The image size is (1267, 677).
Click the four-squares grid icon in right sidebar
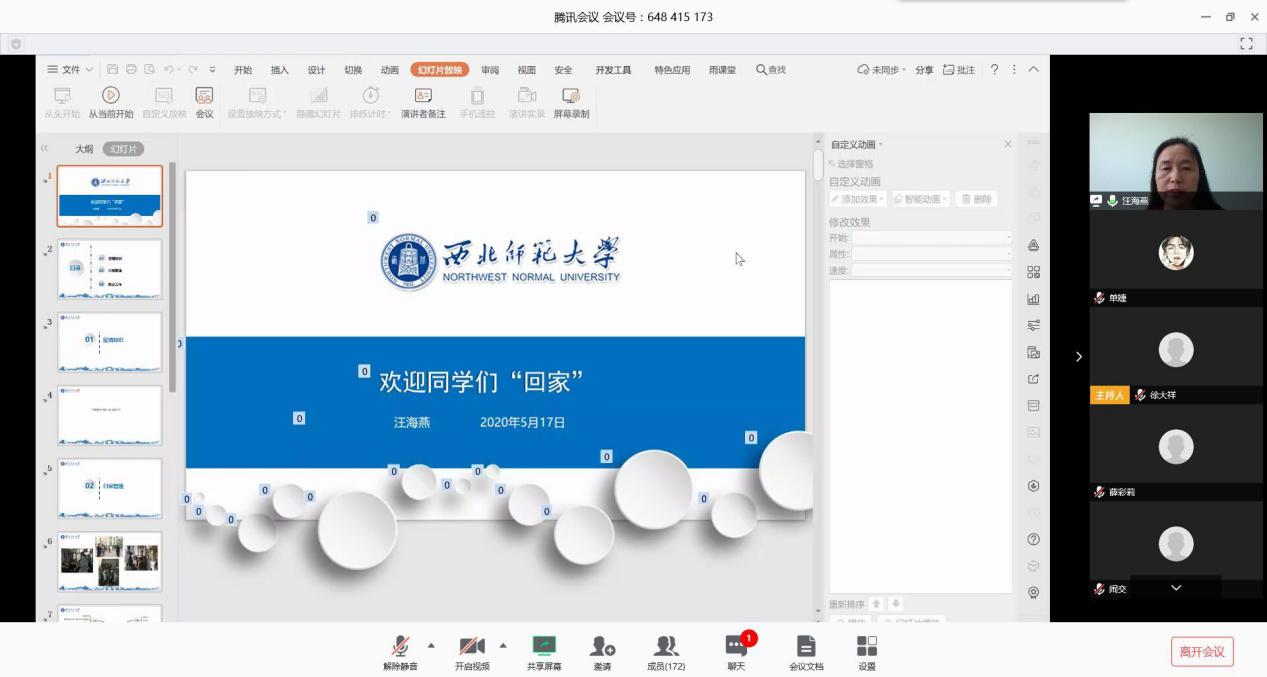[x=1033, y=272]
